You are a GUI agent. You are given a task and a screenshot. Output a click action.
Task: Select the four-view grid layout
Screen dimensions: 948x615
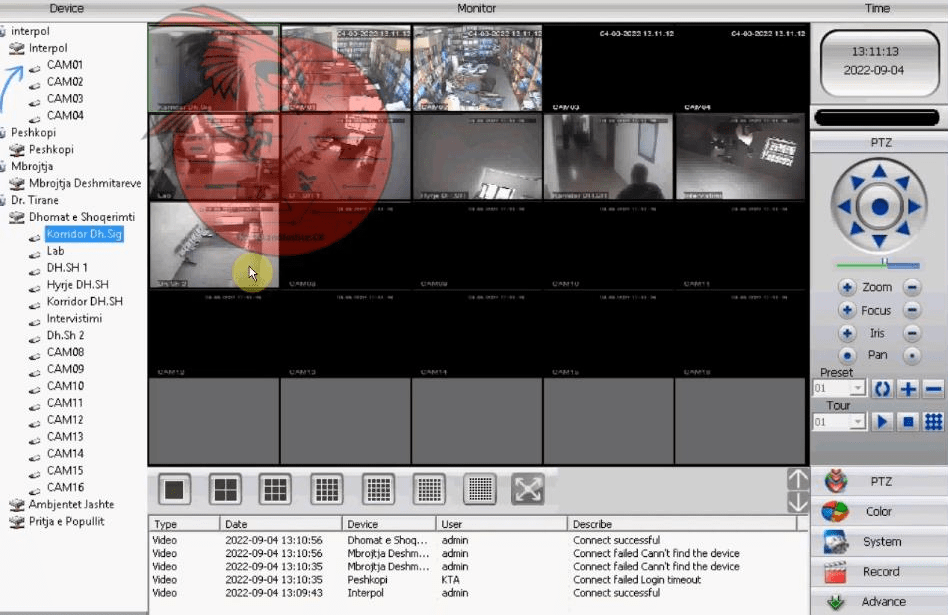226,489
